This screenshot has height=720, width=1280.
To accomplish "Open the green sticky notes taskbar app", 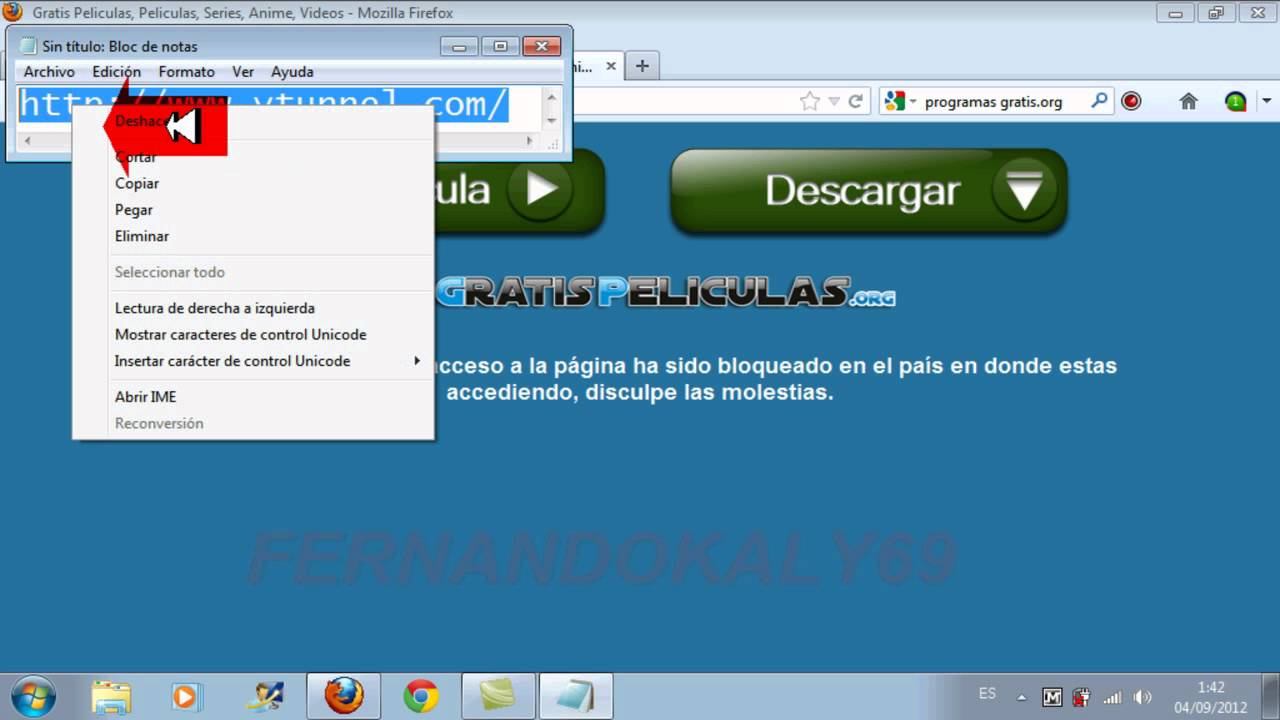I will 498,696.
